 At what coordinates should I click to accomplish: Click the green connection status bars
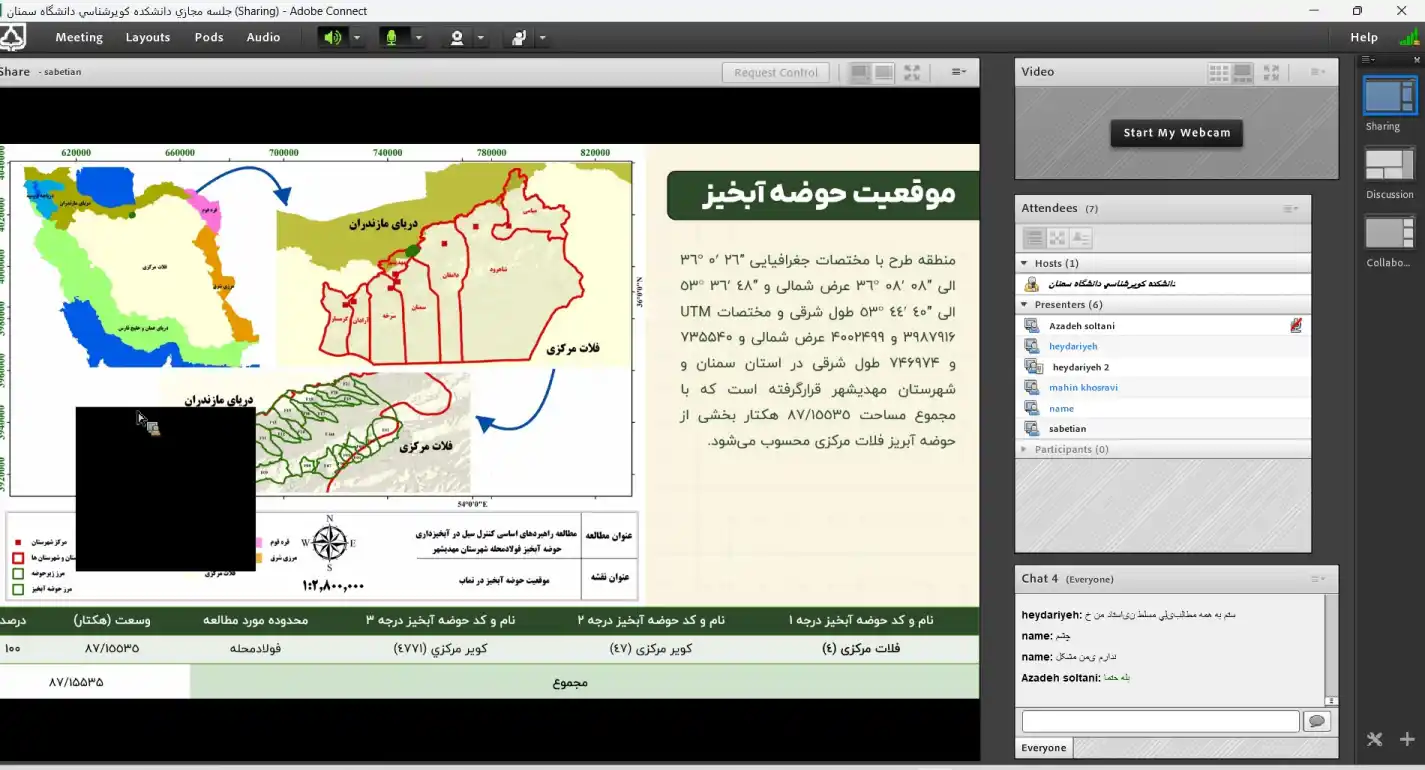pos(1409,37)
